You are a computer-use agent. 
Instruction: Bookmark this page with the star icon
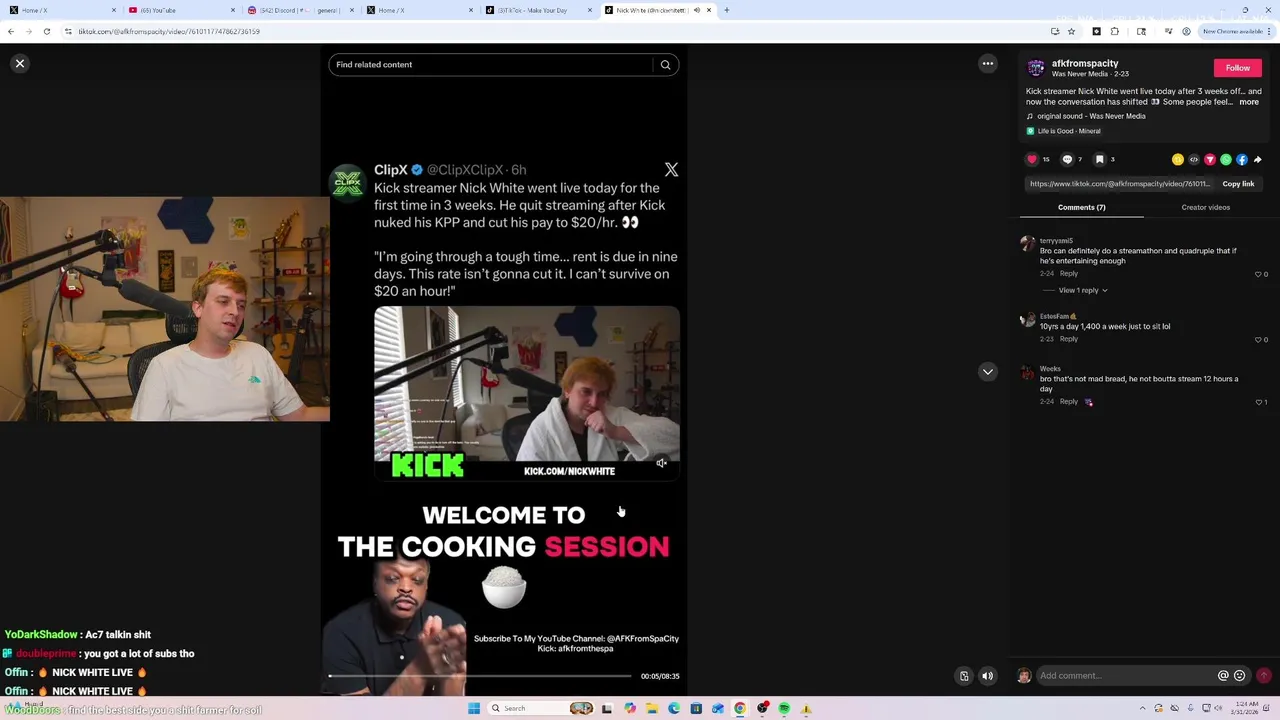pos(1071,31)
